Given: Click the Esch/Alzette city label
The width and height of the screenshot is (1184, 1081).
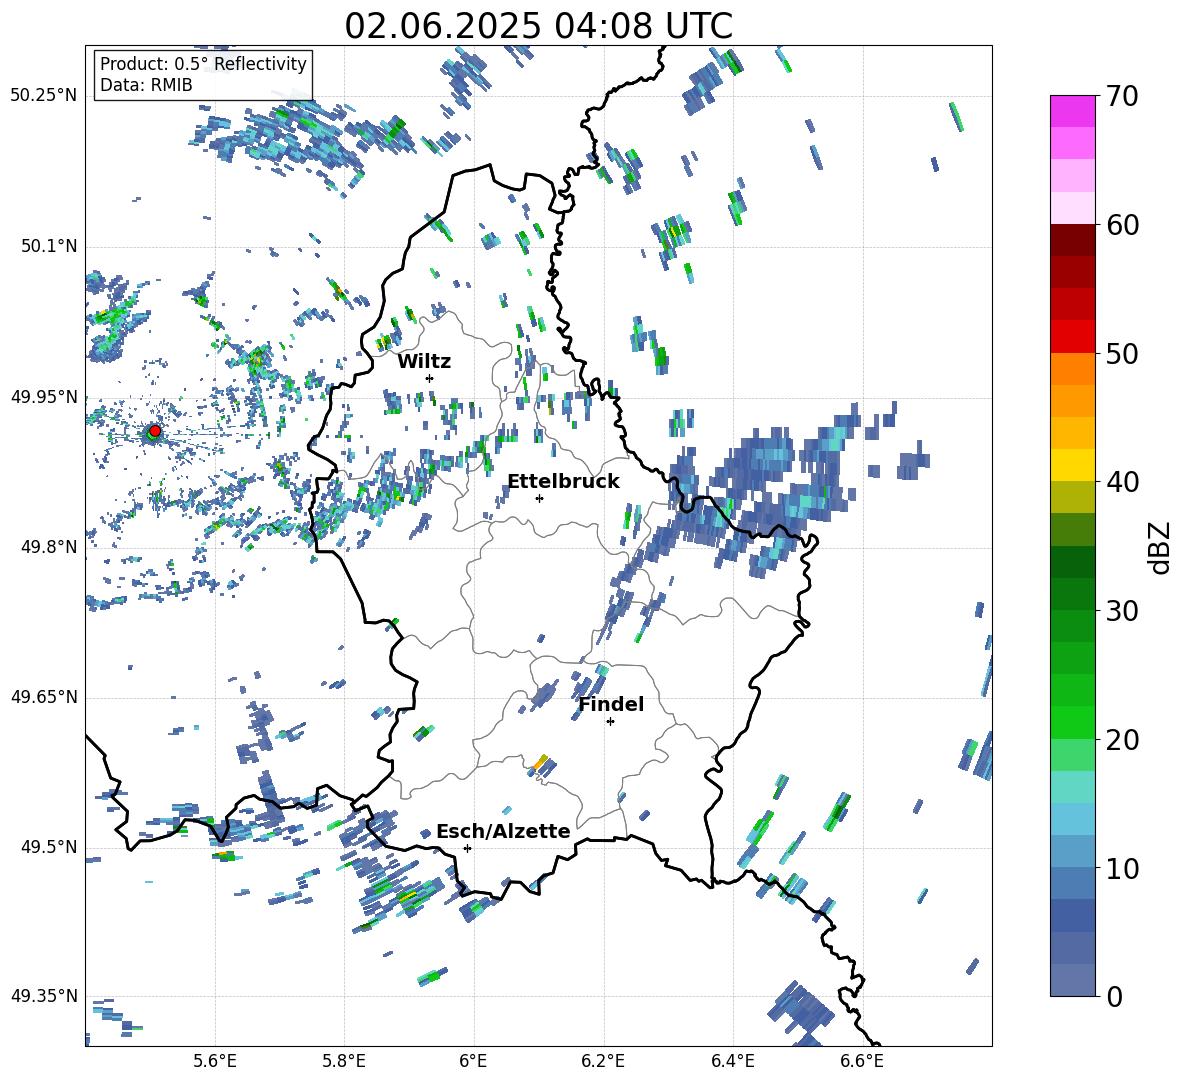Looking at the screenshot, I should tap(503, 831).
